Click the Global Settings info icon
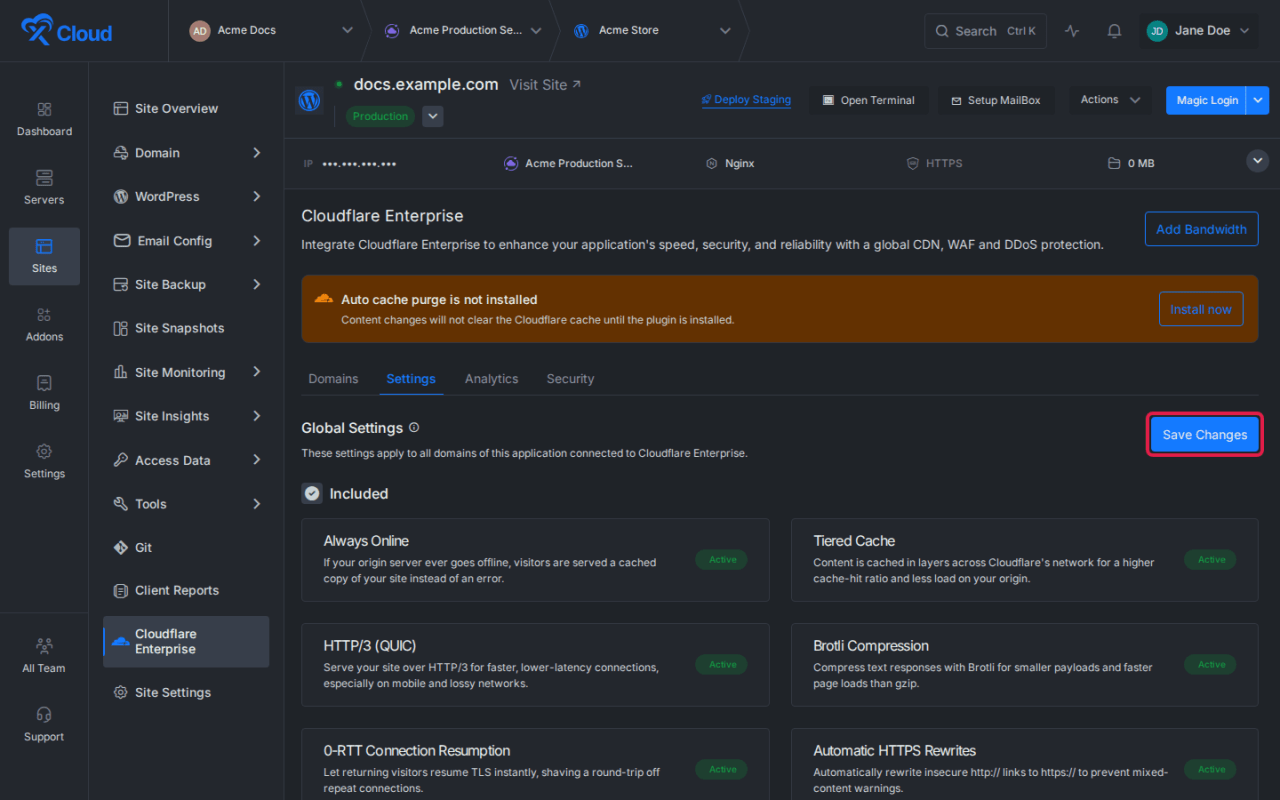Viewport: 1280px width, 800px height. point(414,427)
